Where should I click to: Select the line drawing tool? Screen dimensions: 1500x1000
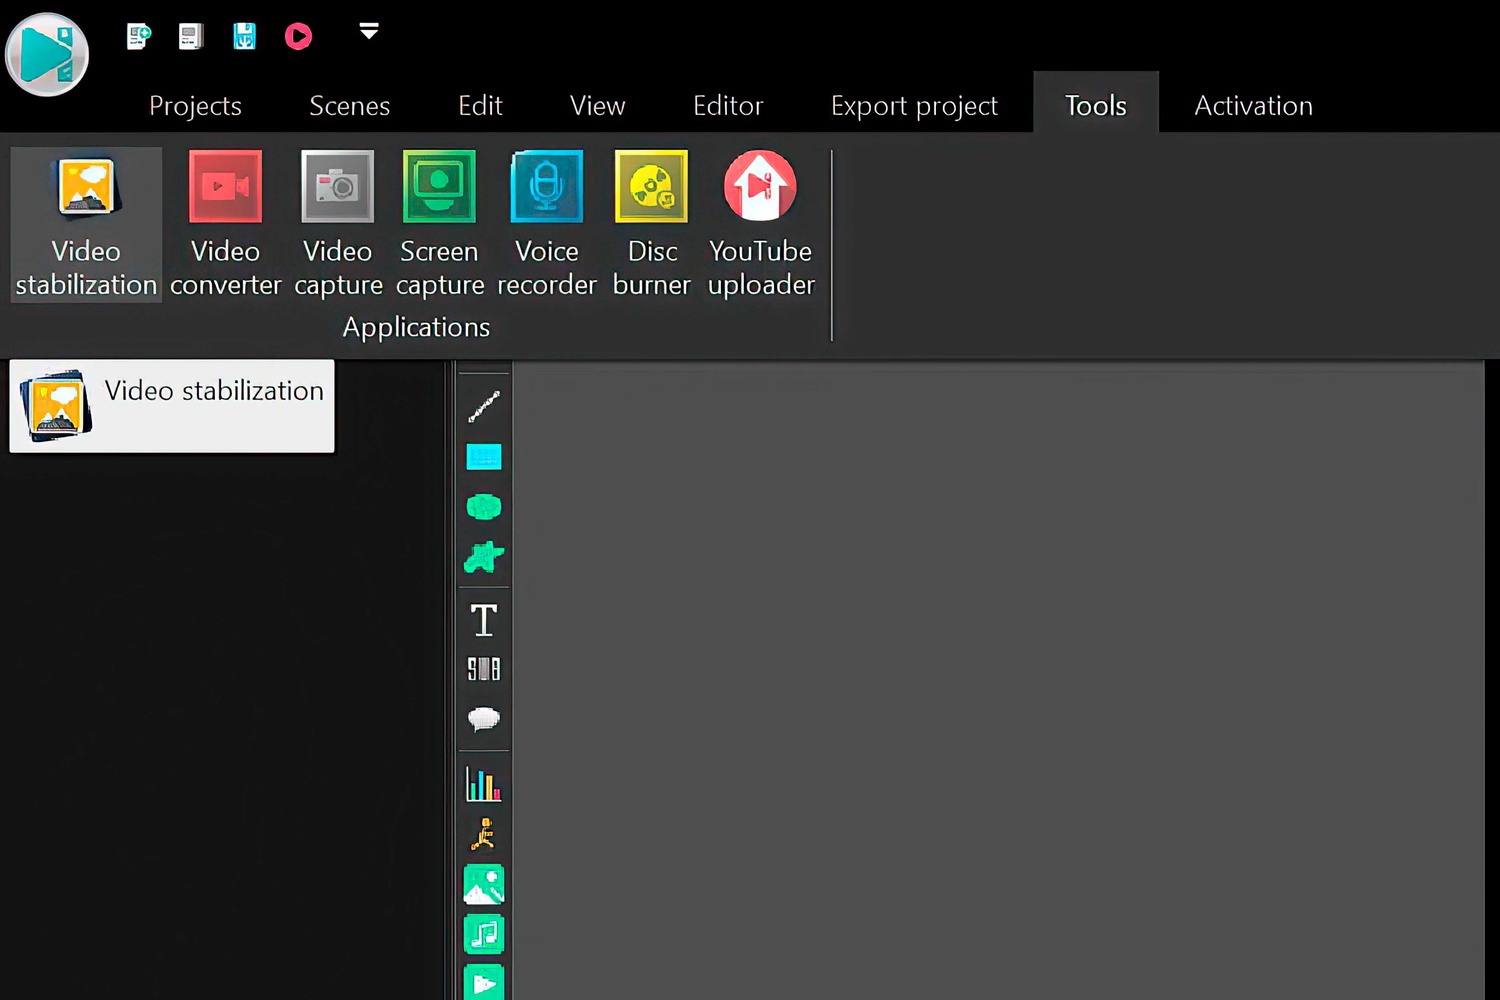484,407
